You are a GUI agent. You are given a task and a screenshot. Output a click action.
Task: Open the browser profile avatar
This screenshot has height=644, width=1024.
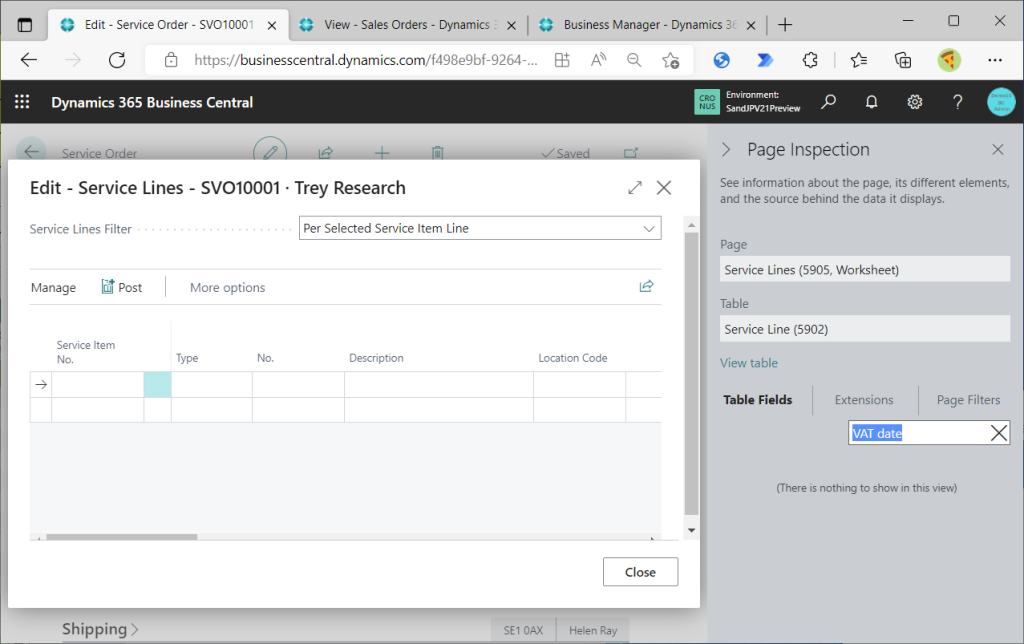tap(949, 60)
